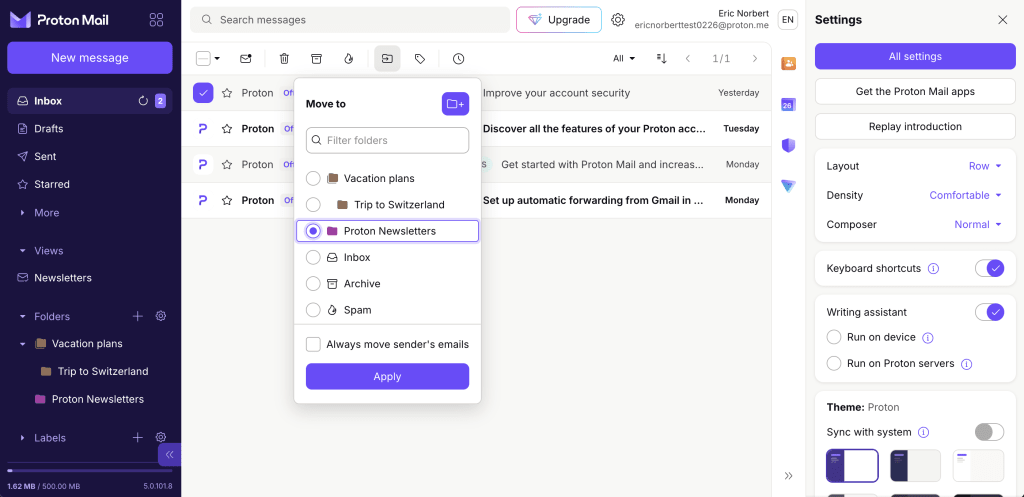Open the Density Comfortable dropdown
The height and width of the screenshot is (497, 1024).
tap(965, 195)
